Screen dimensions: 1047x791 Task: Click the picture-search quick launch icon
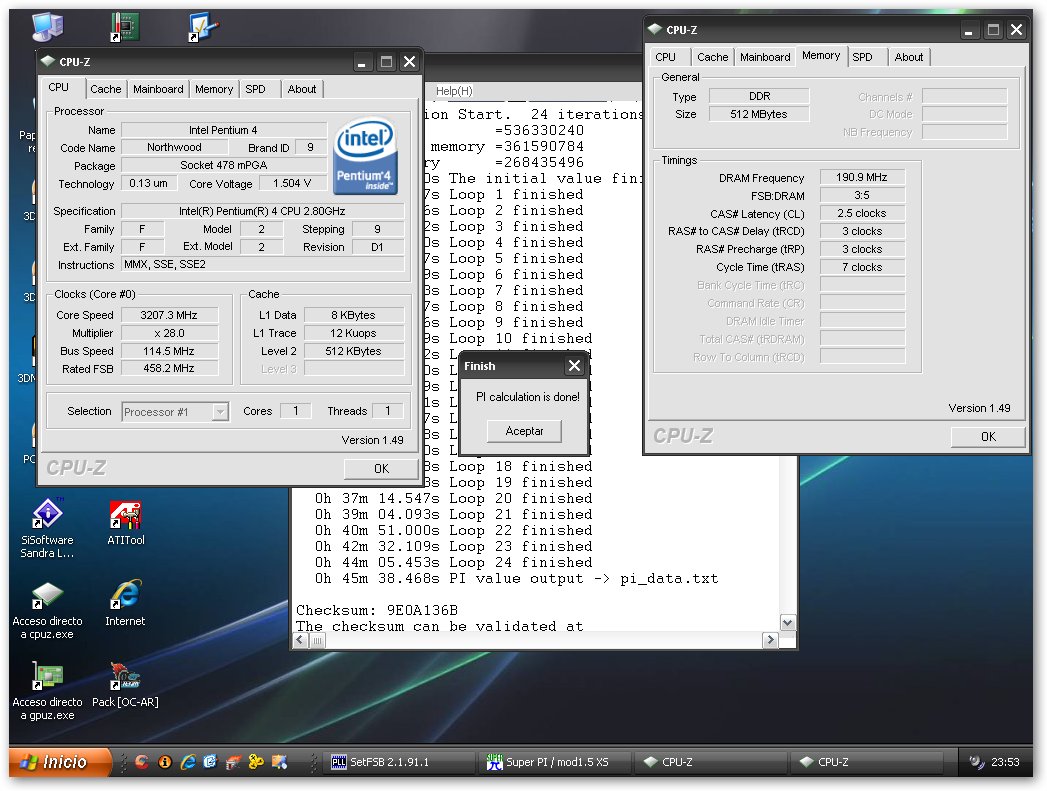click(x=279, y=762)
